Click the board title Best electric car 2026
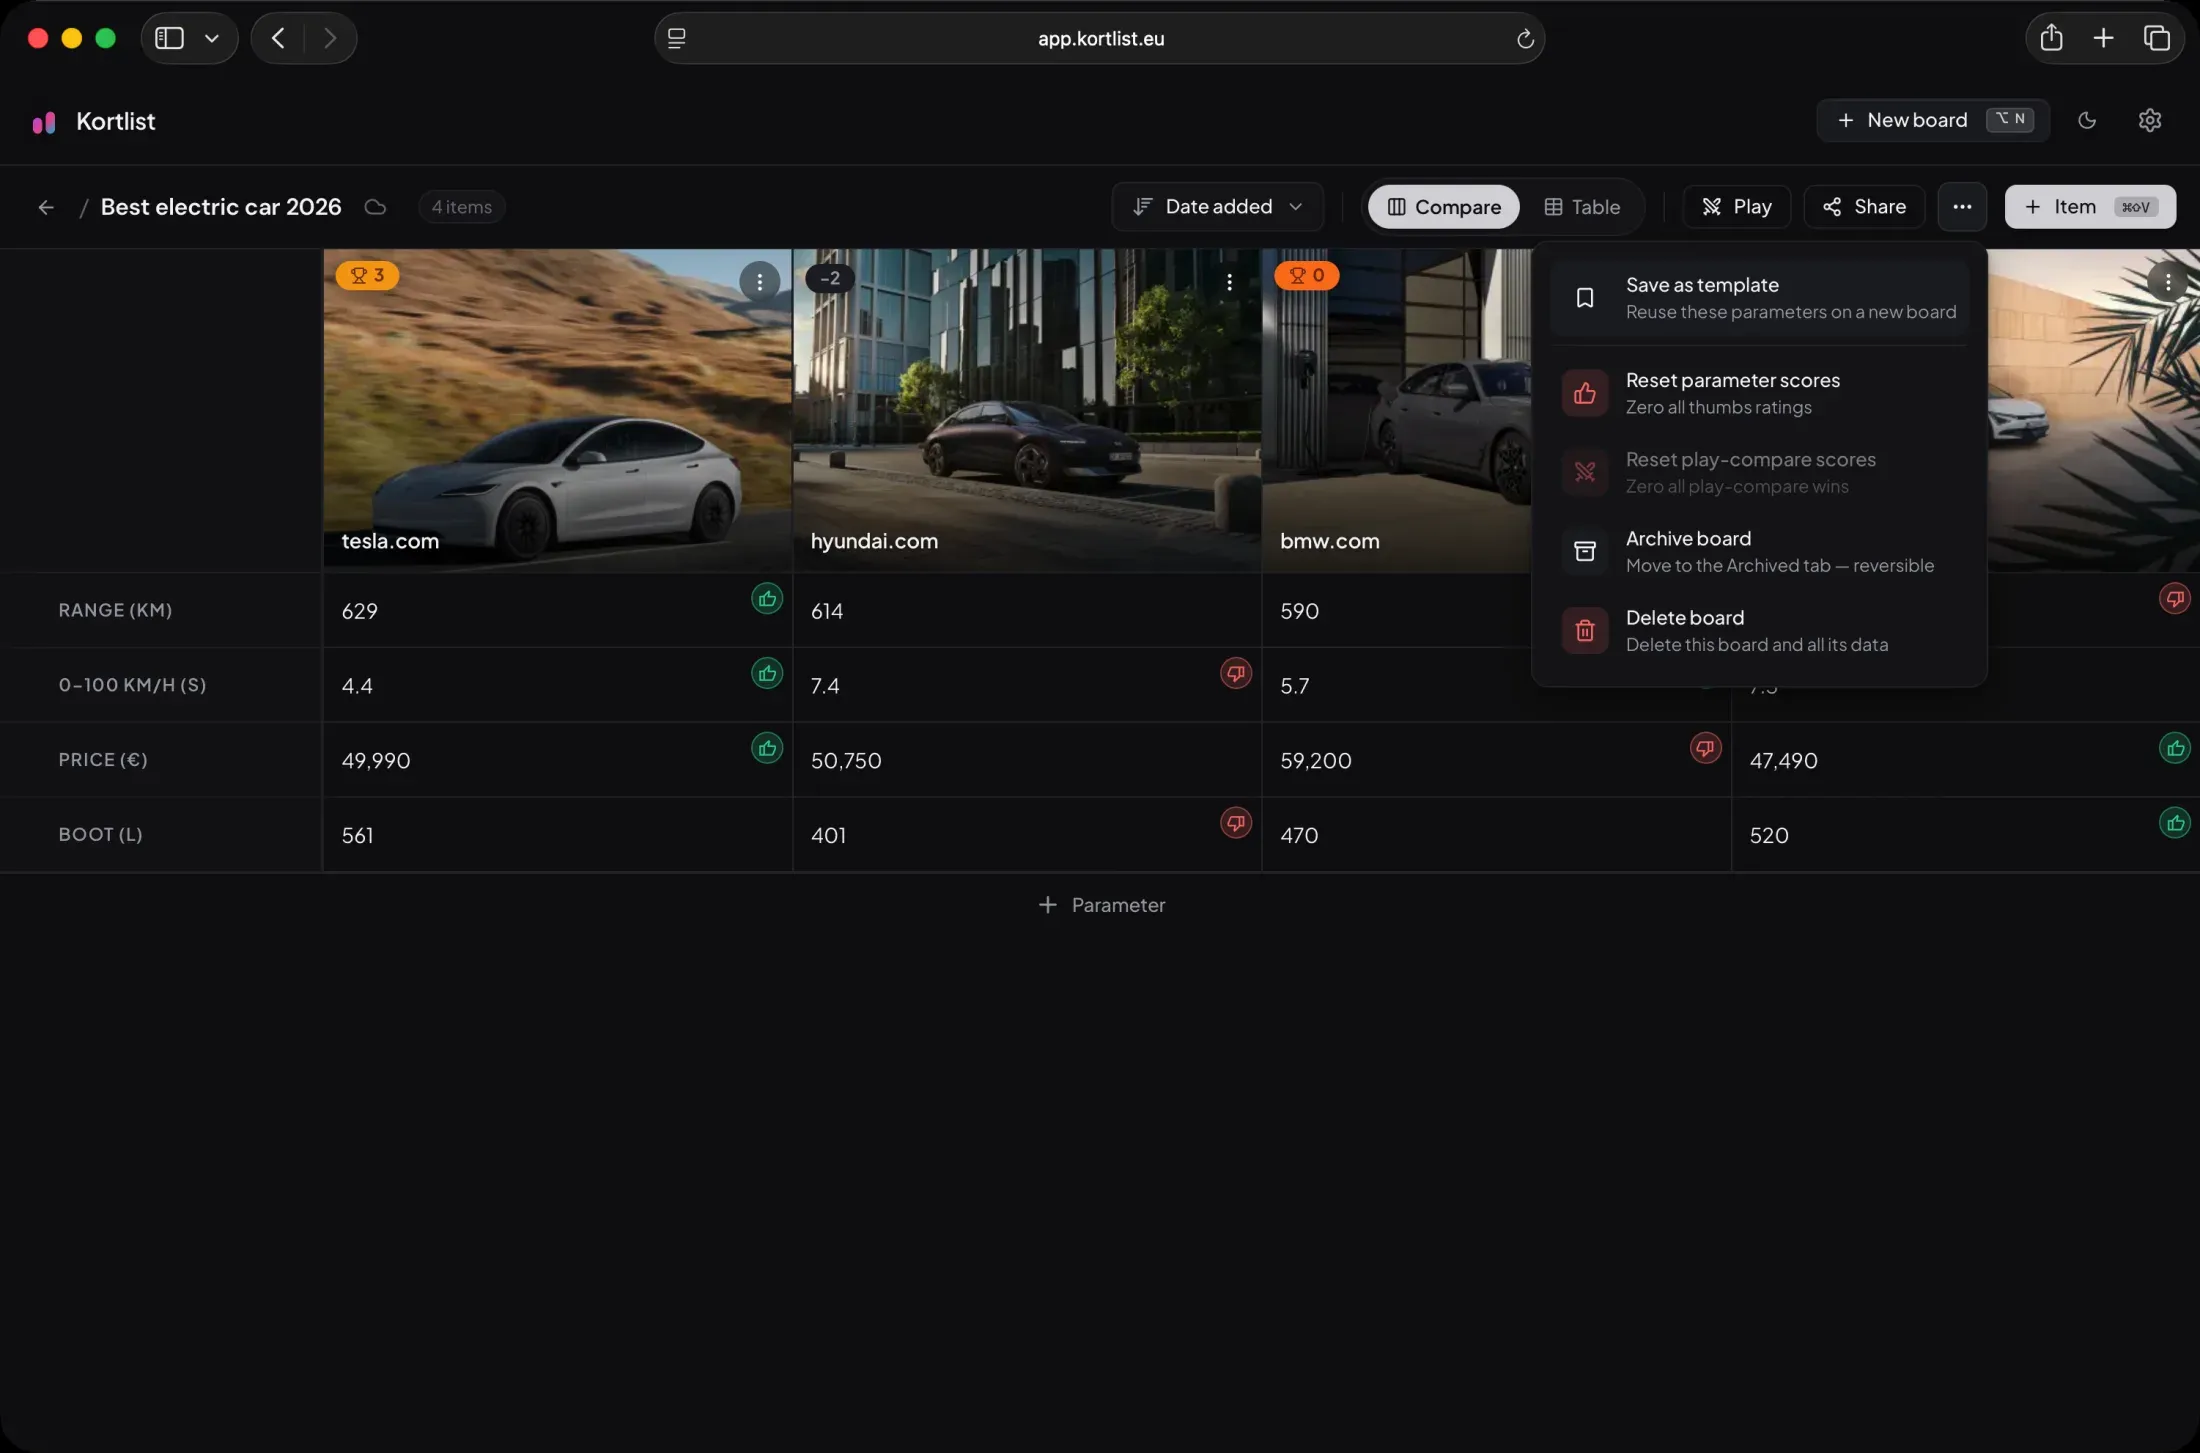 [221, 207]
